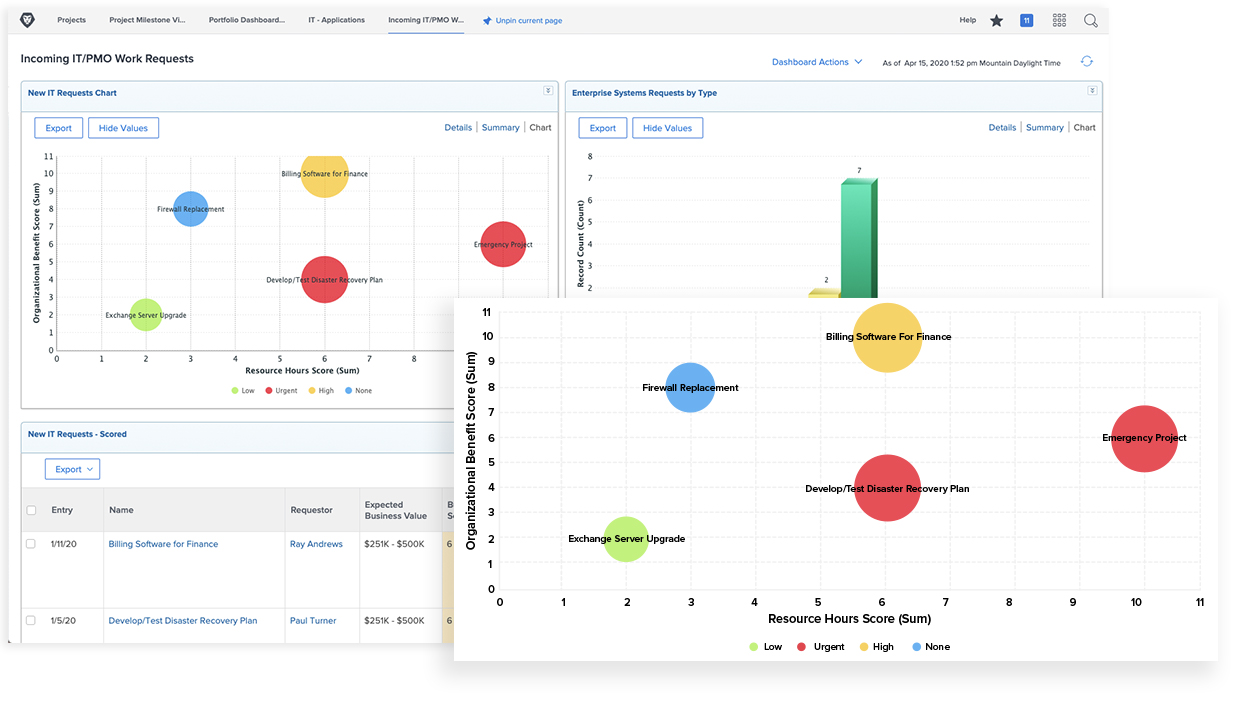Hide chart values with the Hide Values button

(x=123, y=127)
